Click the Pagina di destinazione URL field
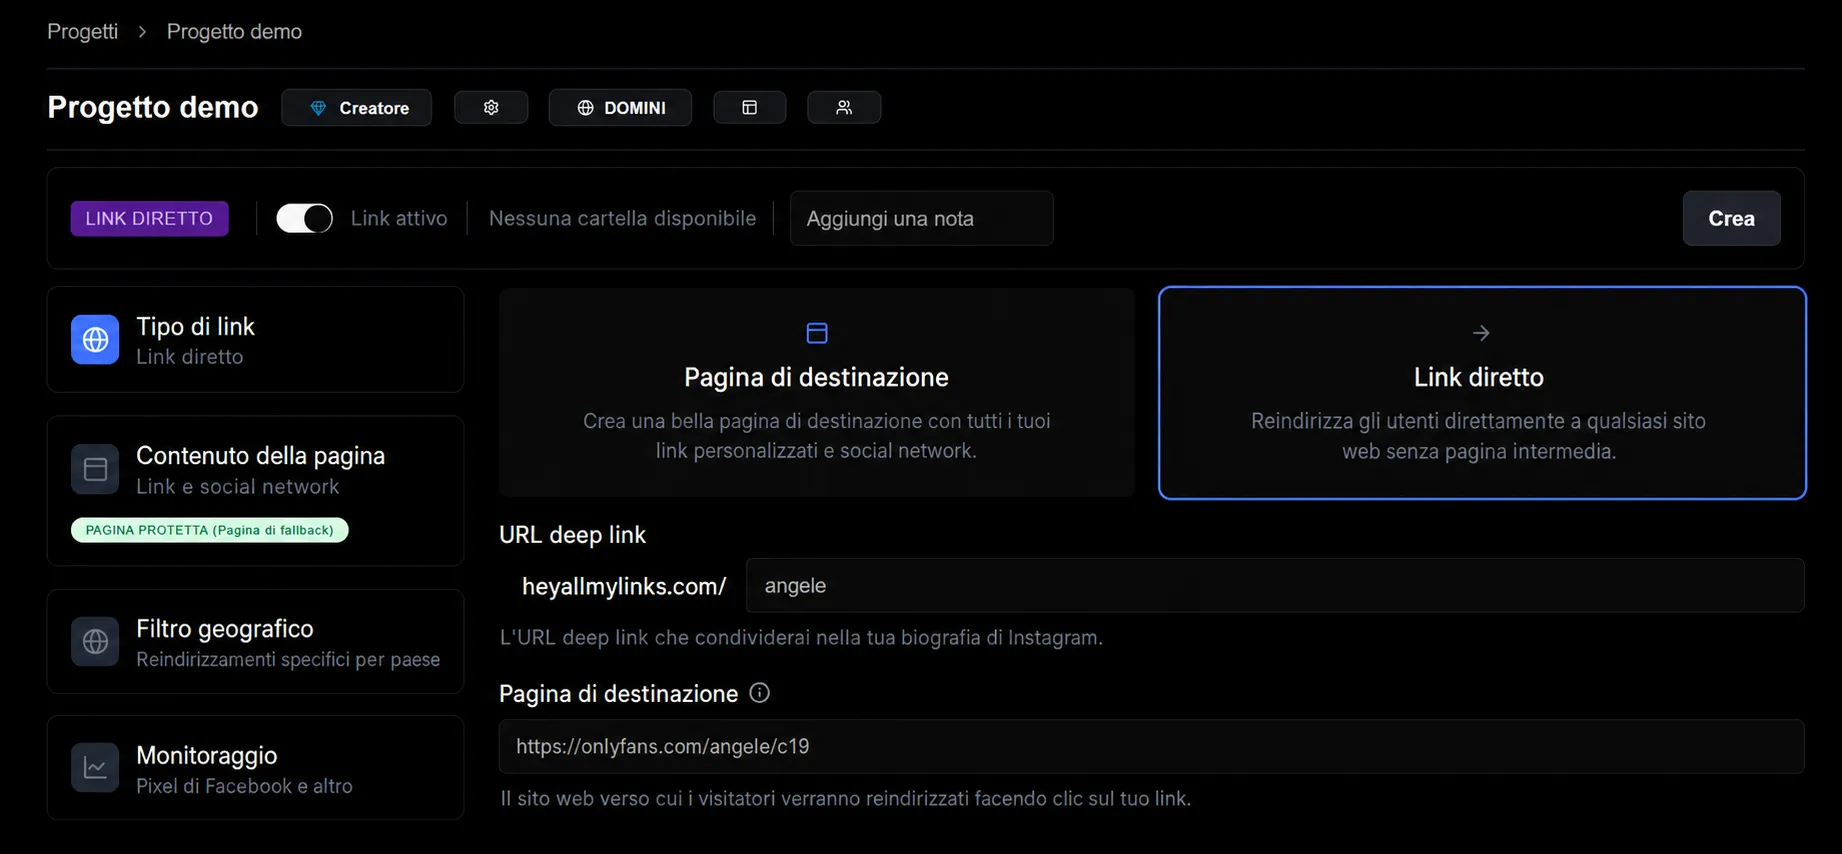 1151,746
